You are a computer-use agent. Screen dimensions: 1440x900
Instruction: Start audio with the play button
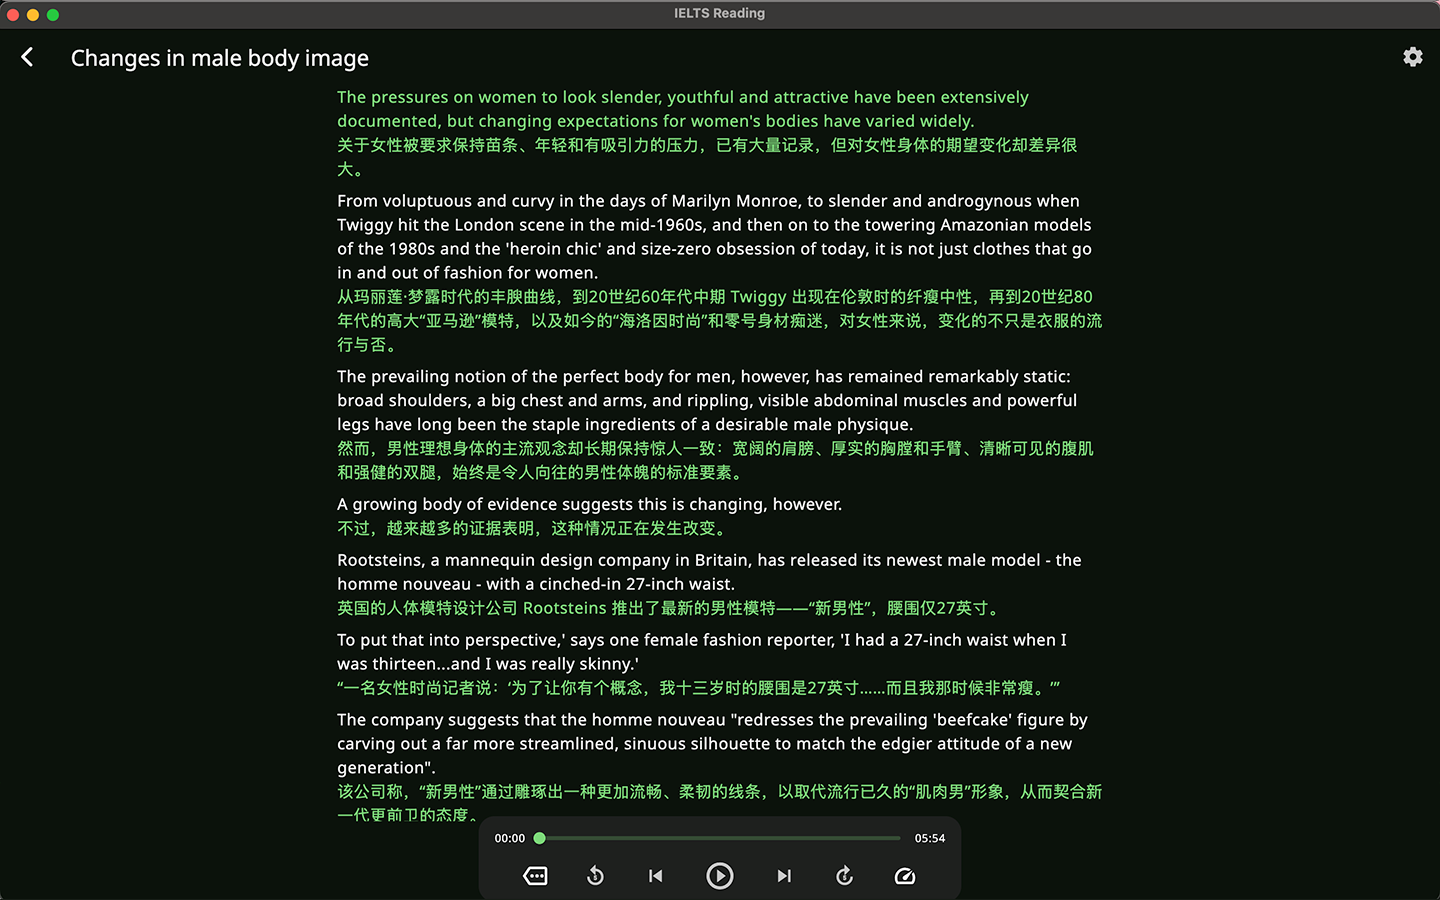[x=720, y=876]
